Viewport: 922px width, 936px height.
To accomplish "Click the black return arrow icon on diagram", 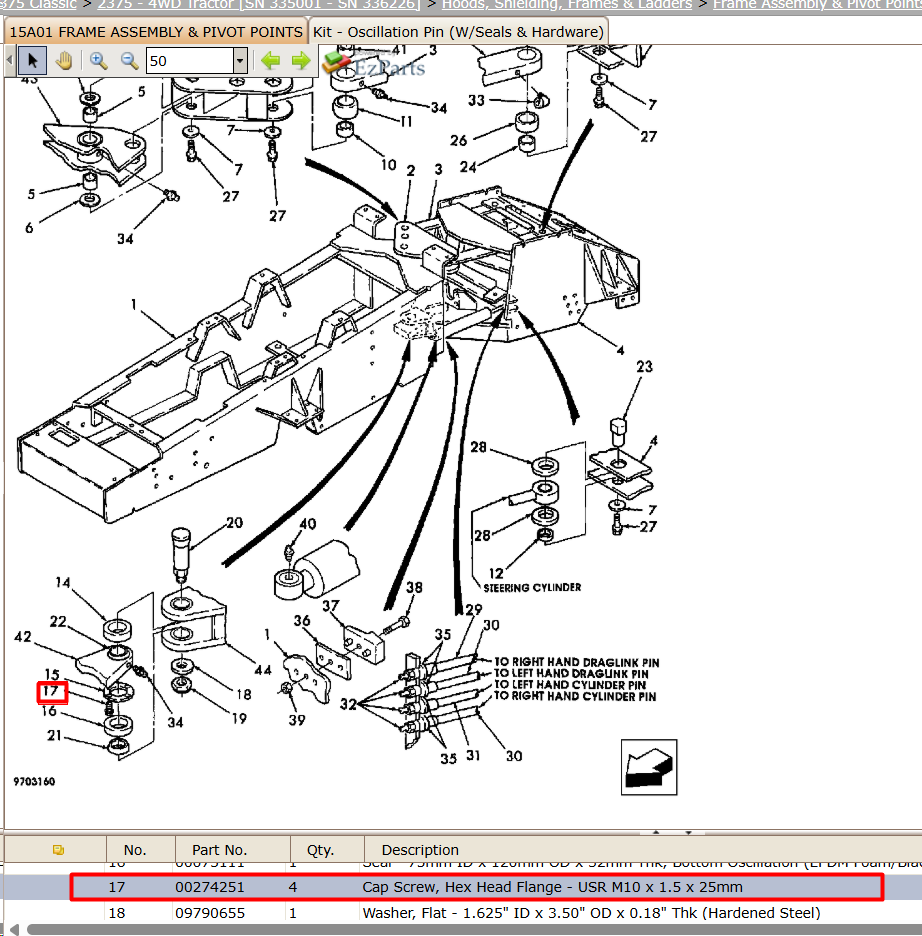I will pos(649,767).
